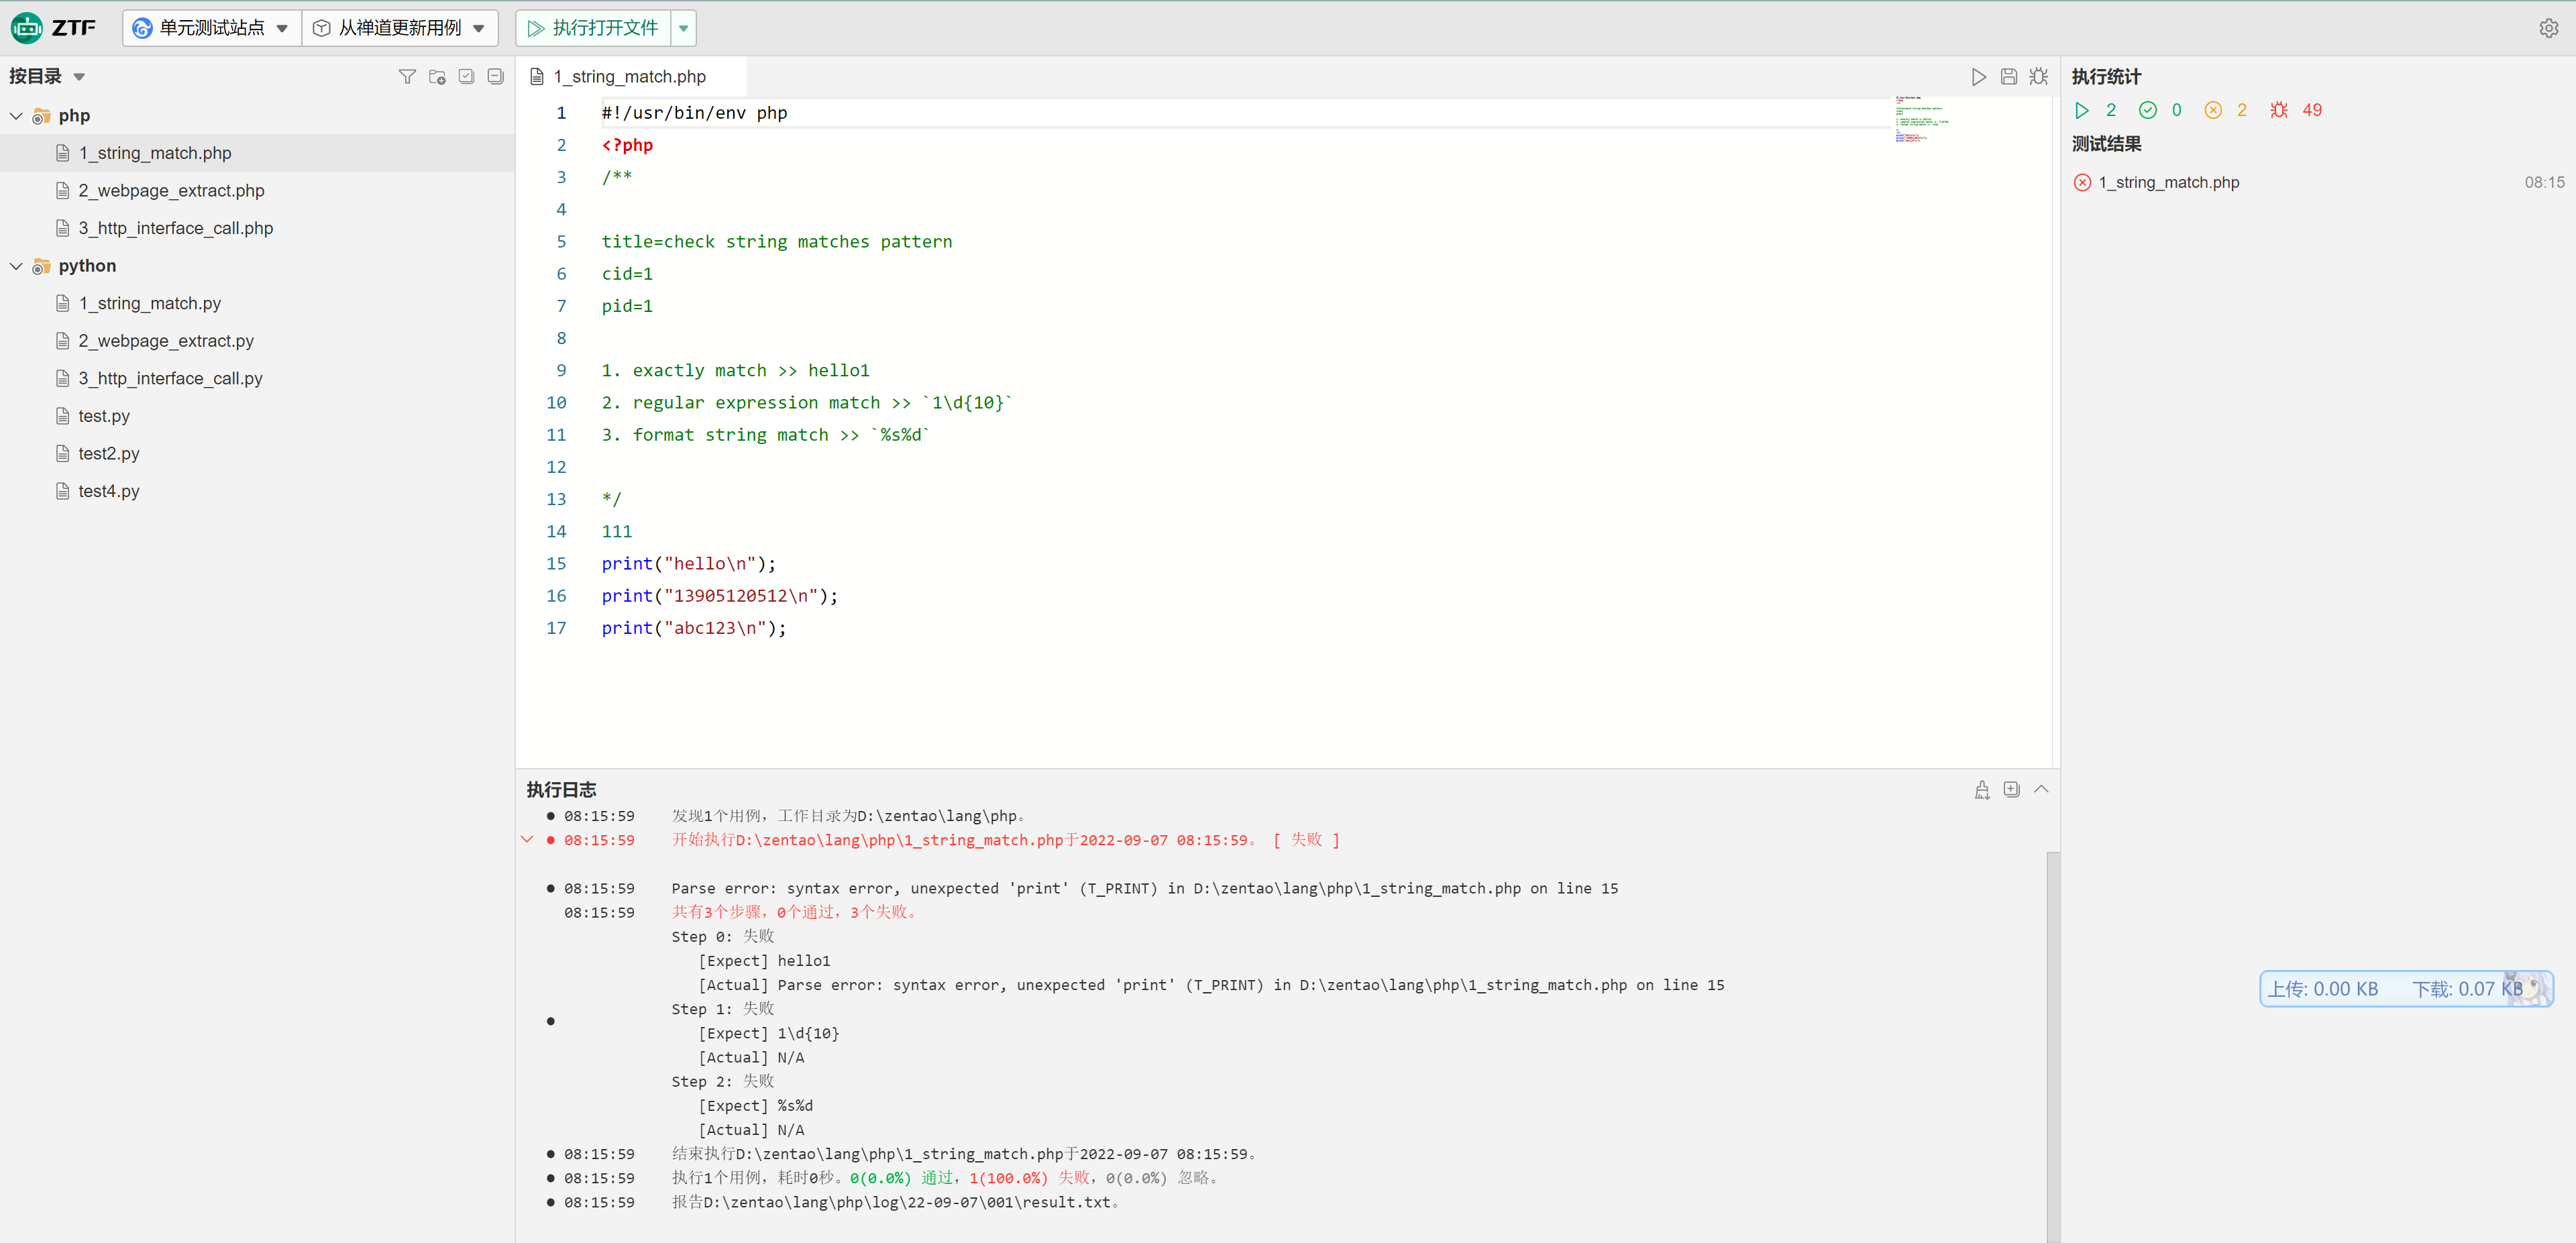The width and height of the screenshot is (2576, 1243).
Task: Open the failed 1_string_match.php test result
Action: pyautogui.click(x=2168, y=182)
